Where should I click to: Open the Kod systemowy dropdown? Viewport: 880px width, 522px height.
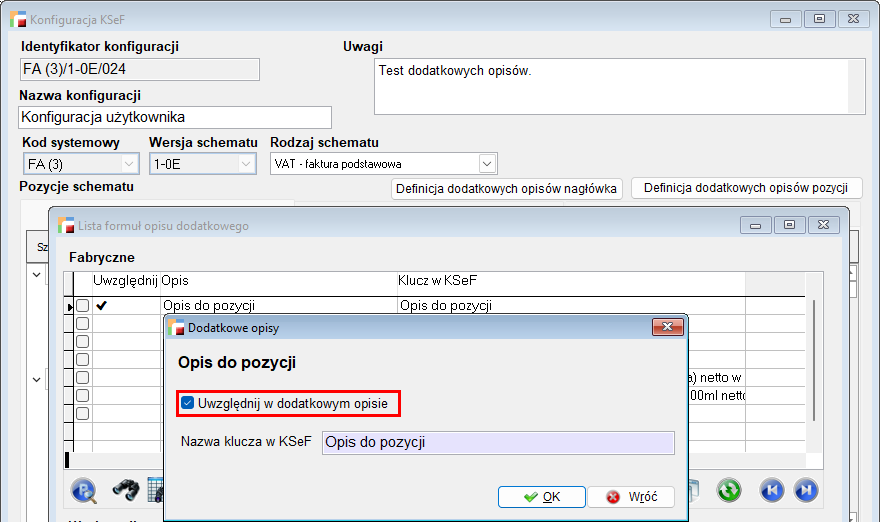[x=129, y=164]
